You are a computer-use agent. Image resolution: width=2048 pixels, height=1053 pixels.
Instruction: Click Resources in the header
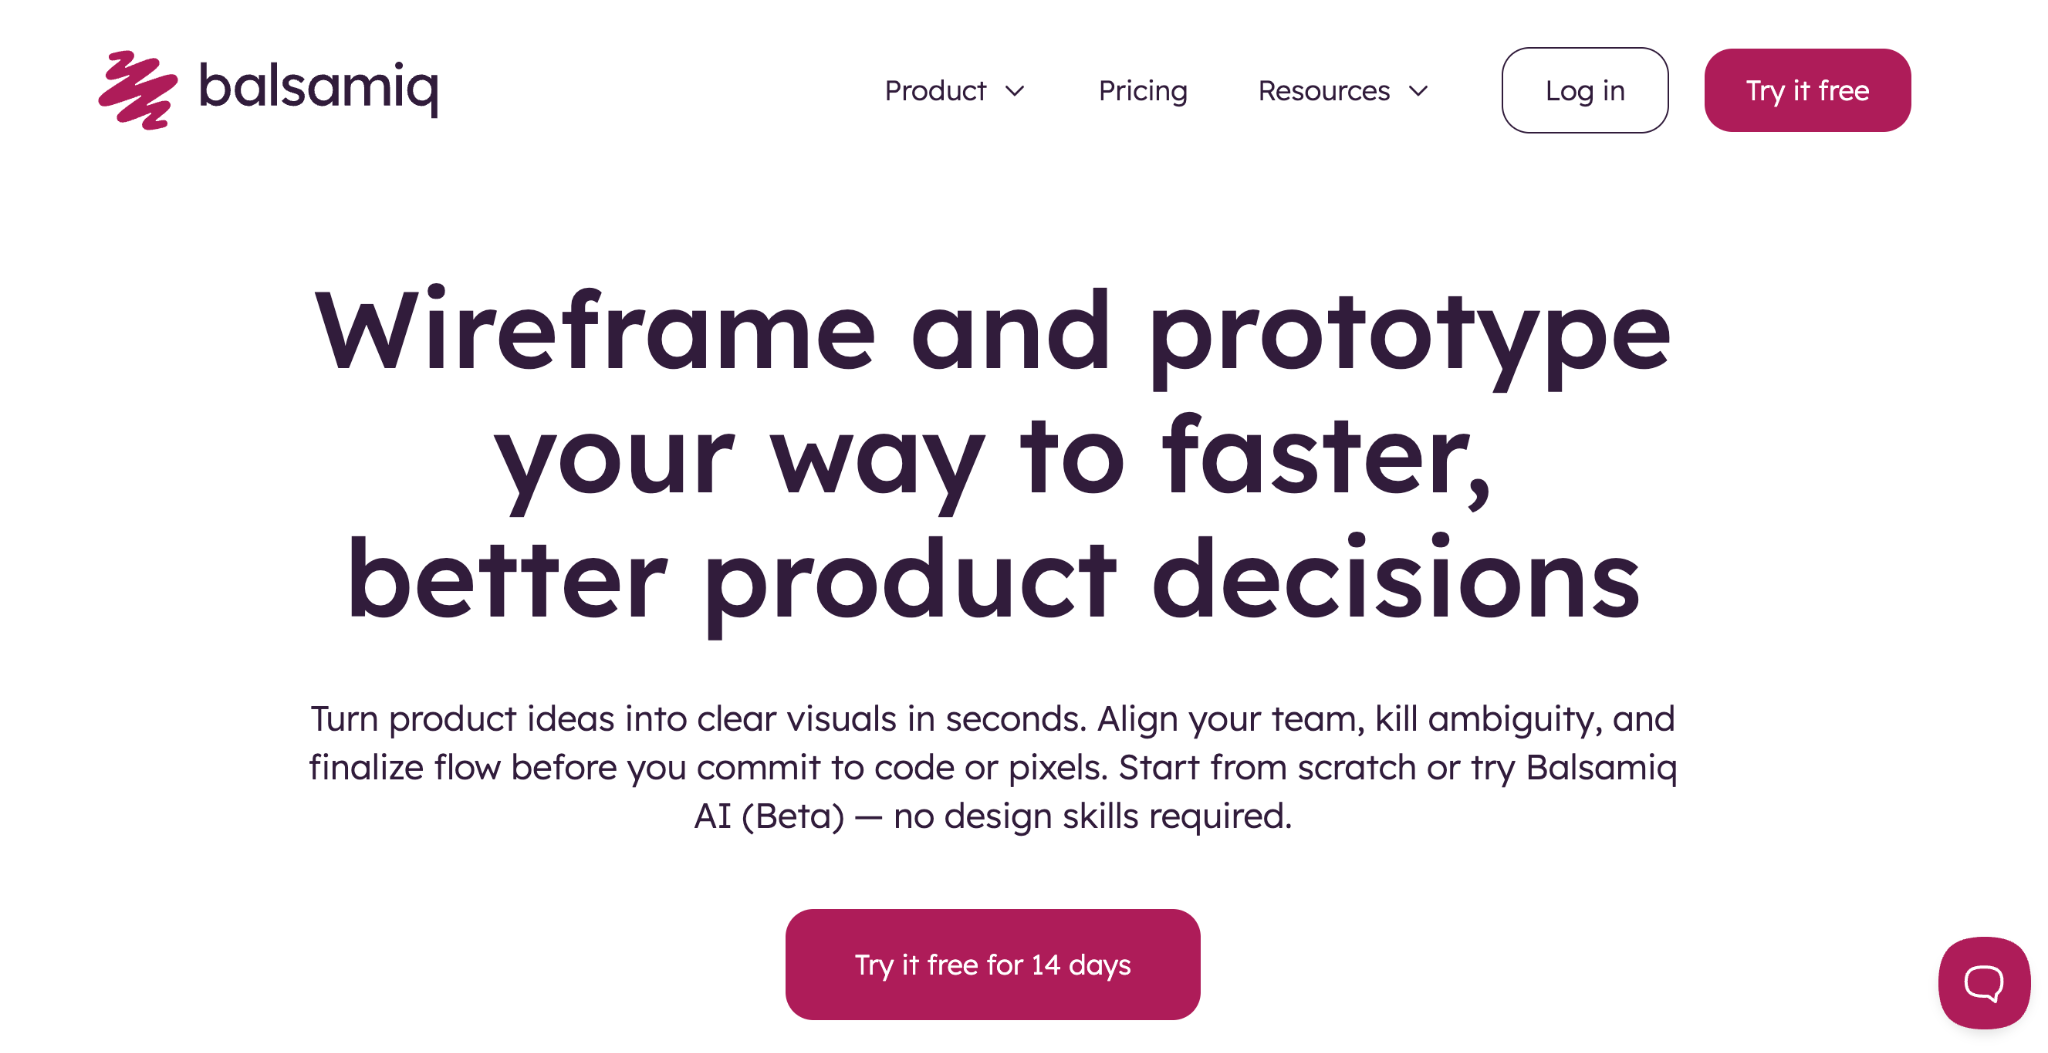1323,90
